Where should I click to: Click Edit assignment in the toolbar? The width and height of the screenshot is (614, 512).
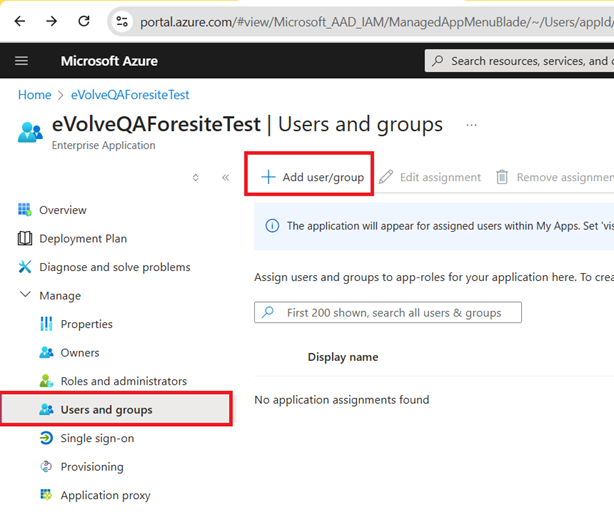point(430,177)
